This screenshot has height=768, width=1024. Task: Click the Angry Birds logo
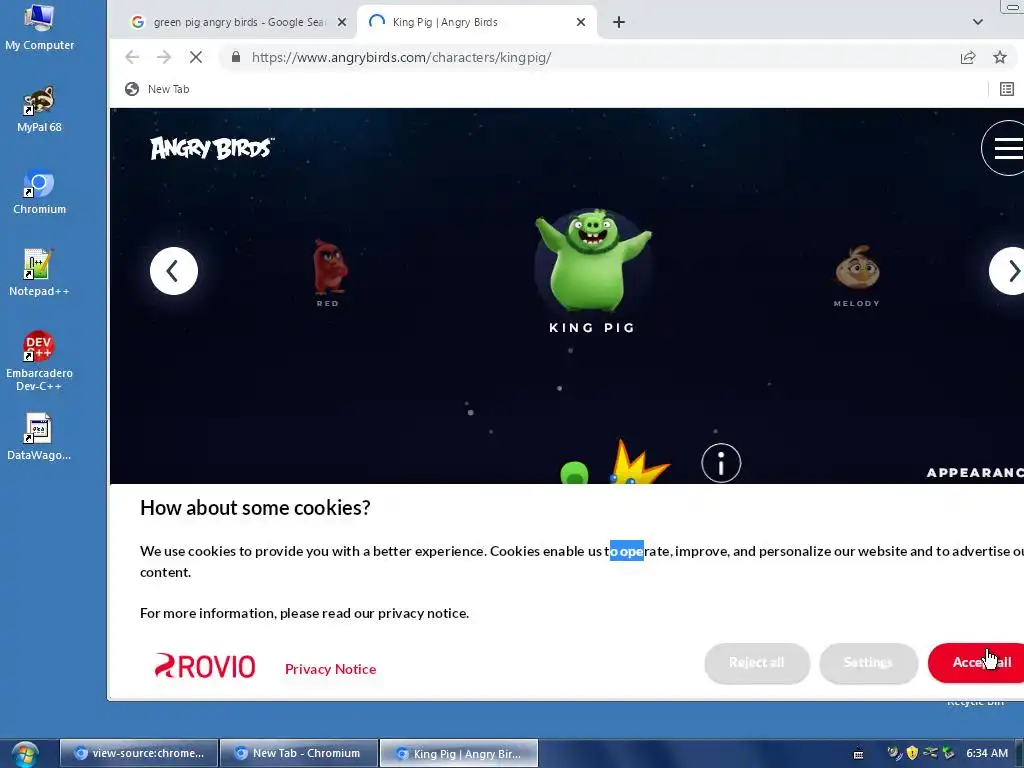212,148
